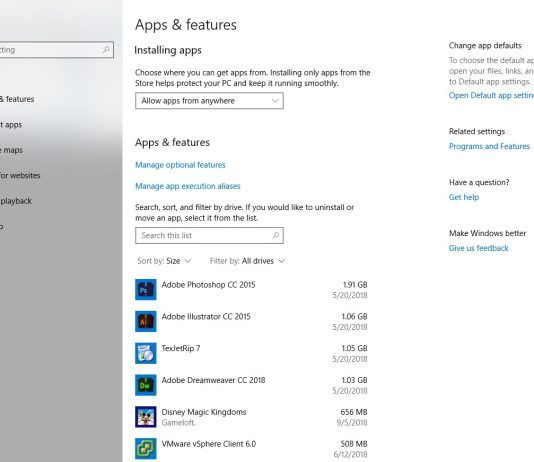Click the Adobe Illustrator CC 2015 icon

click(x=146, y=321)
